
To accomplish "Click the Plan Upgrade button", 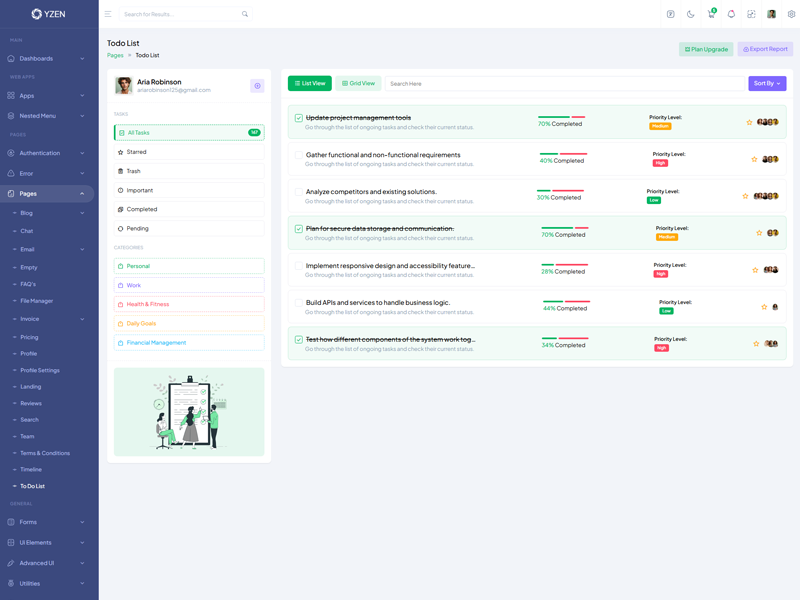I will 706,49.
